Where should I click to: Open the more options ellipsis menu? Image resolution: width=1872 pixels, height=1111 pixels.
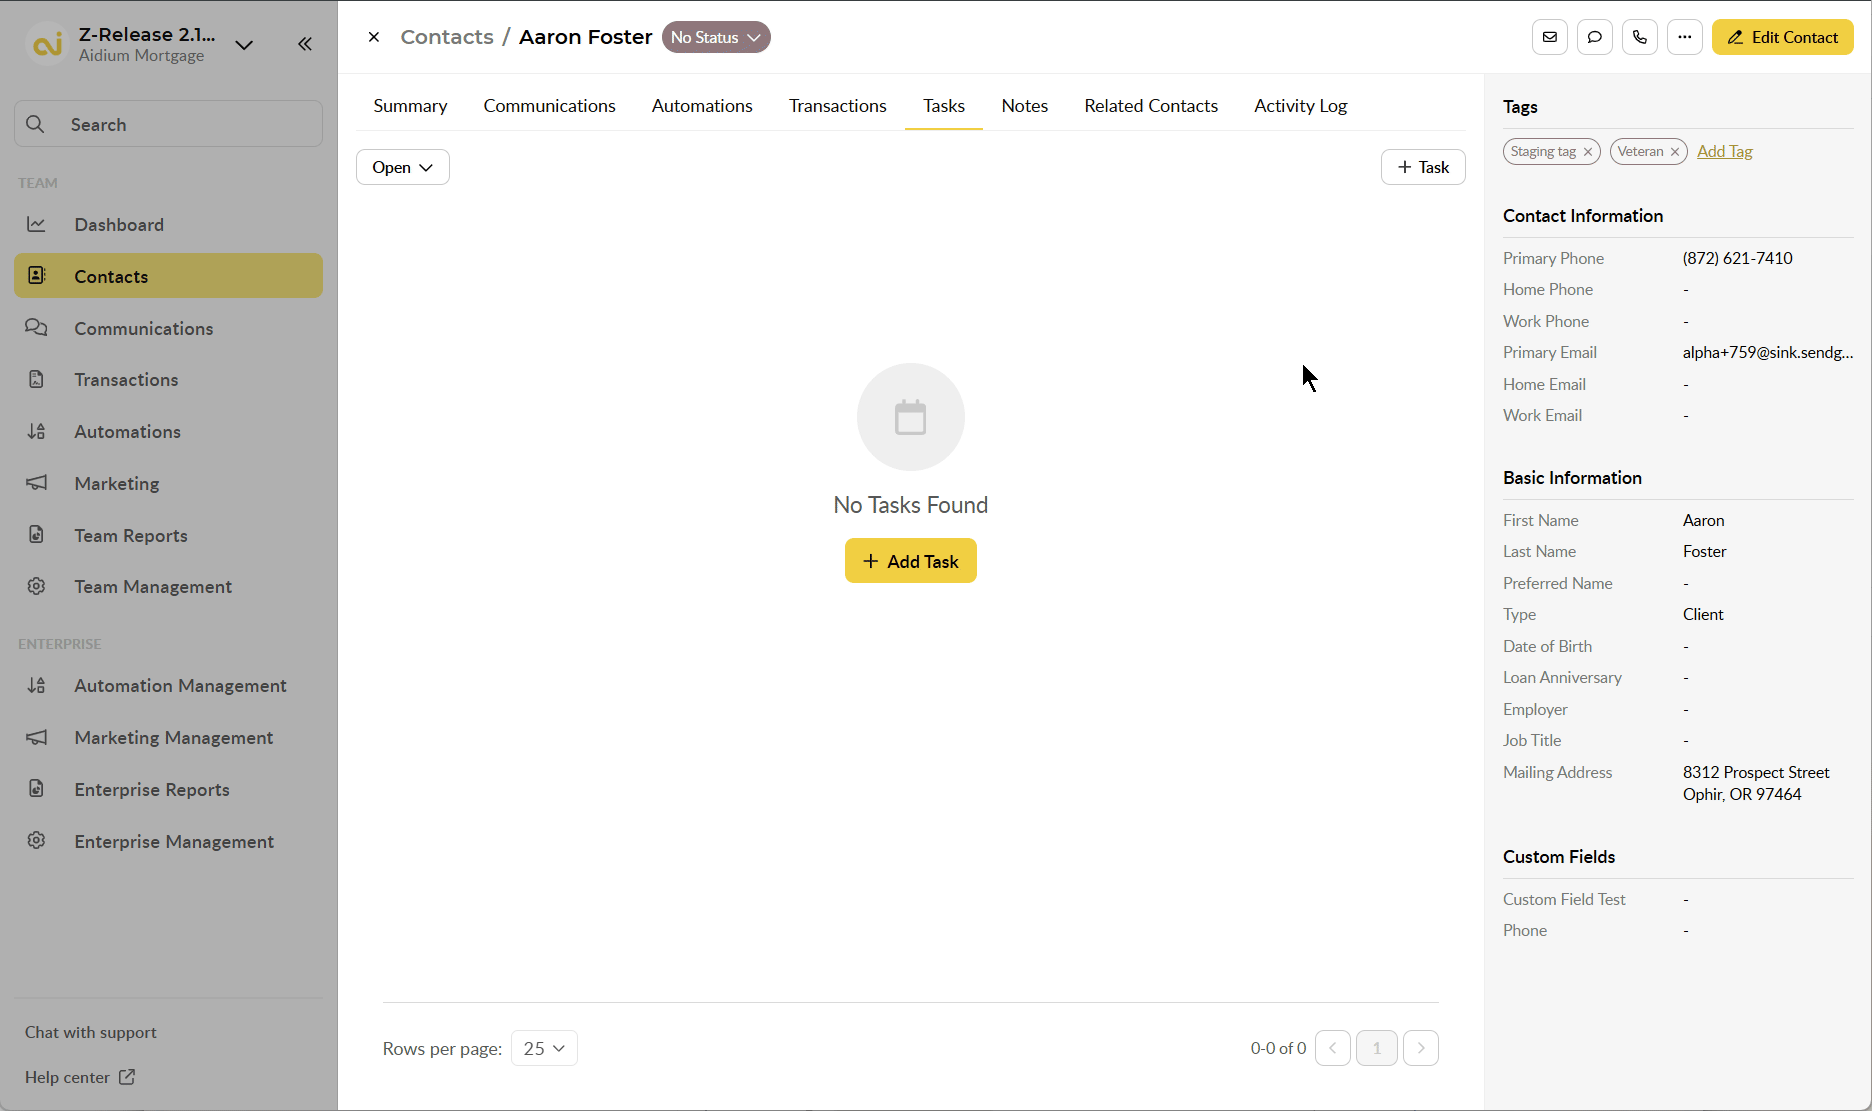click(1684, 37)
